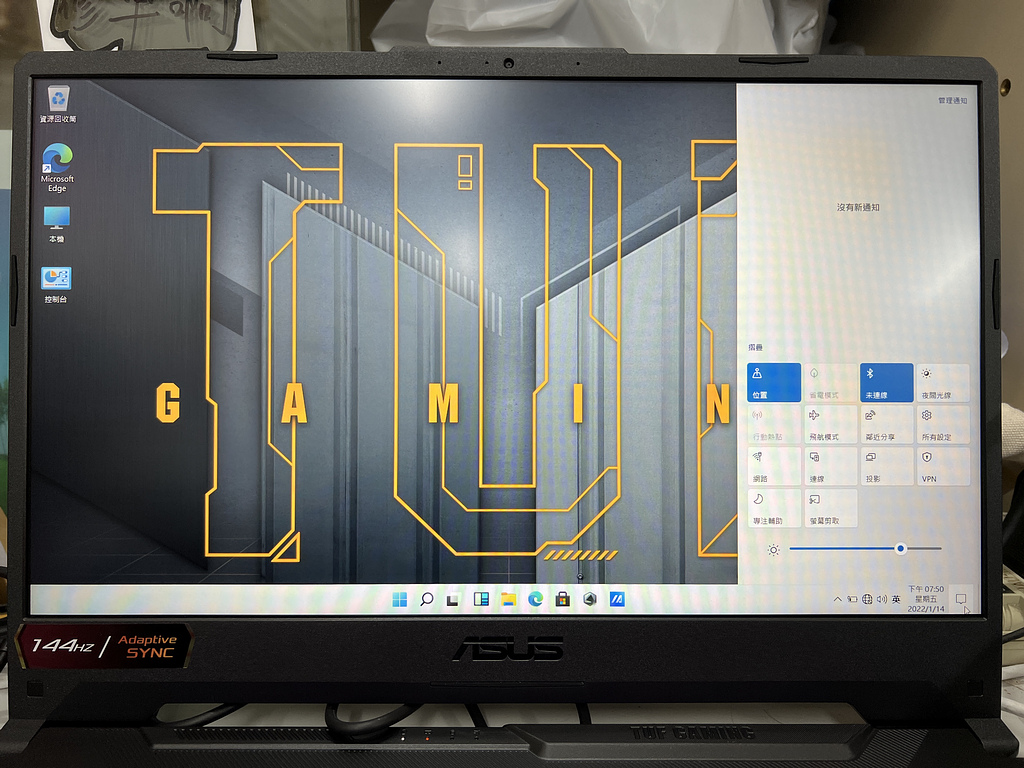Open the Recycle Bin desktop icon

pos(58,104)
